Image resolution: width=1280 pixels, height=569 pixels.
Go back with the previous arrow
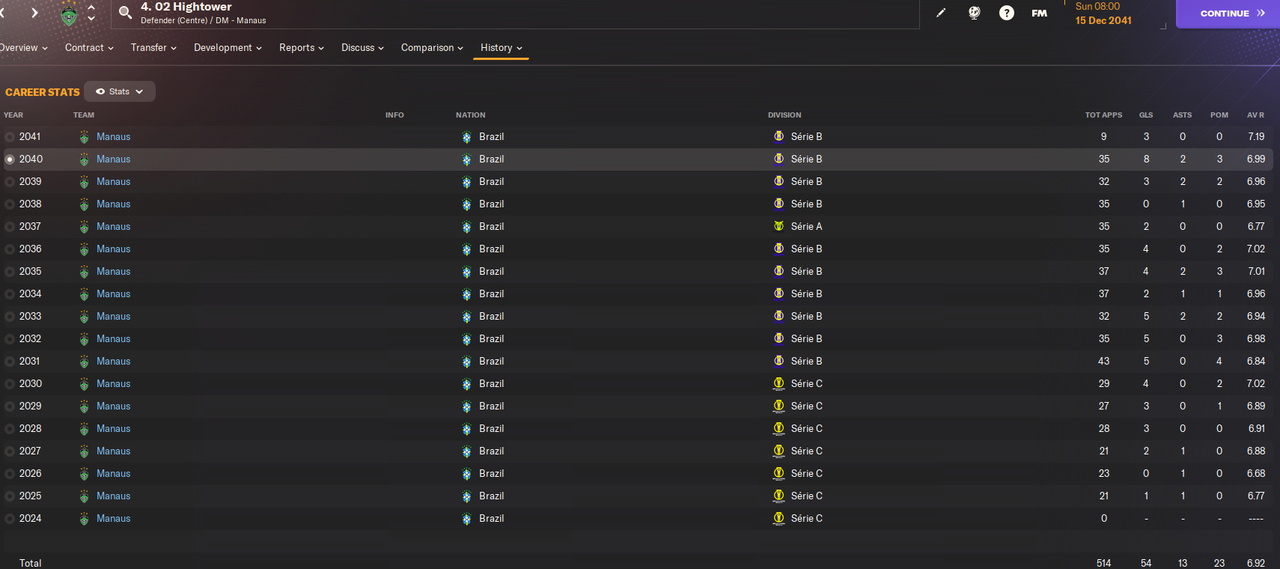3,13
